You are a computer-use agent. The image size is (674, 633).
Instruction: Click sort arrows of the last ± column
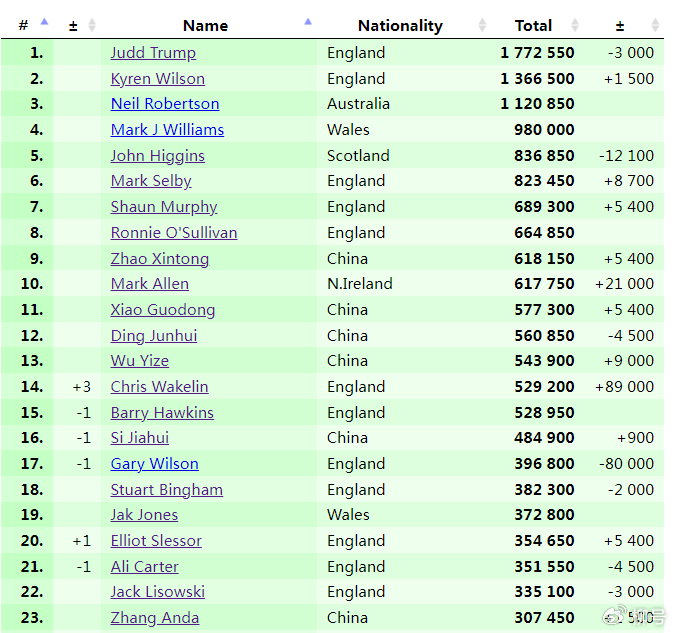coord(655,25)
